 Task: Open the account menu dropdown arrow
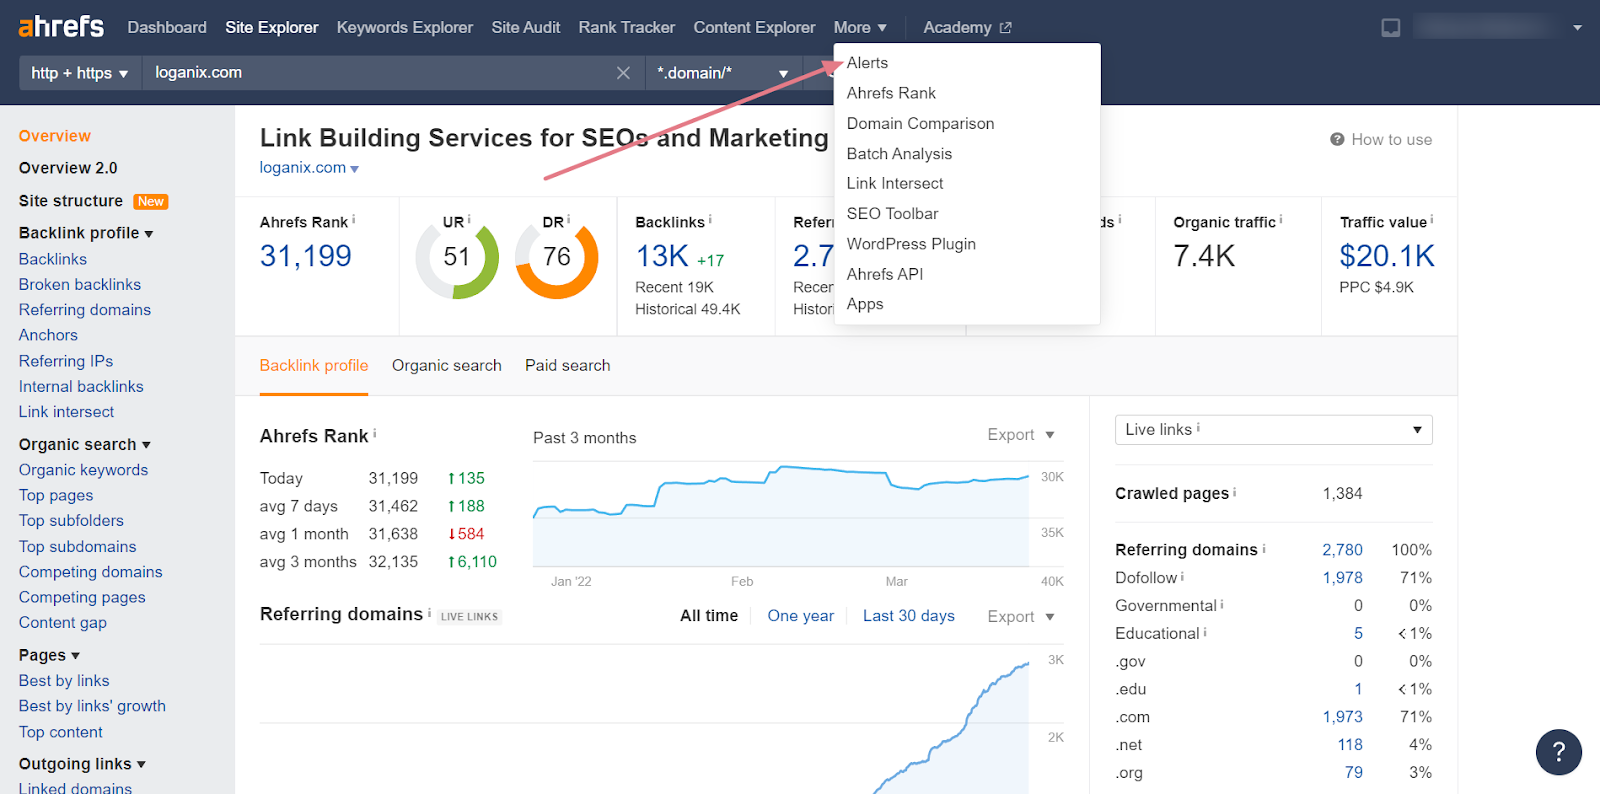coord(1577,28)
